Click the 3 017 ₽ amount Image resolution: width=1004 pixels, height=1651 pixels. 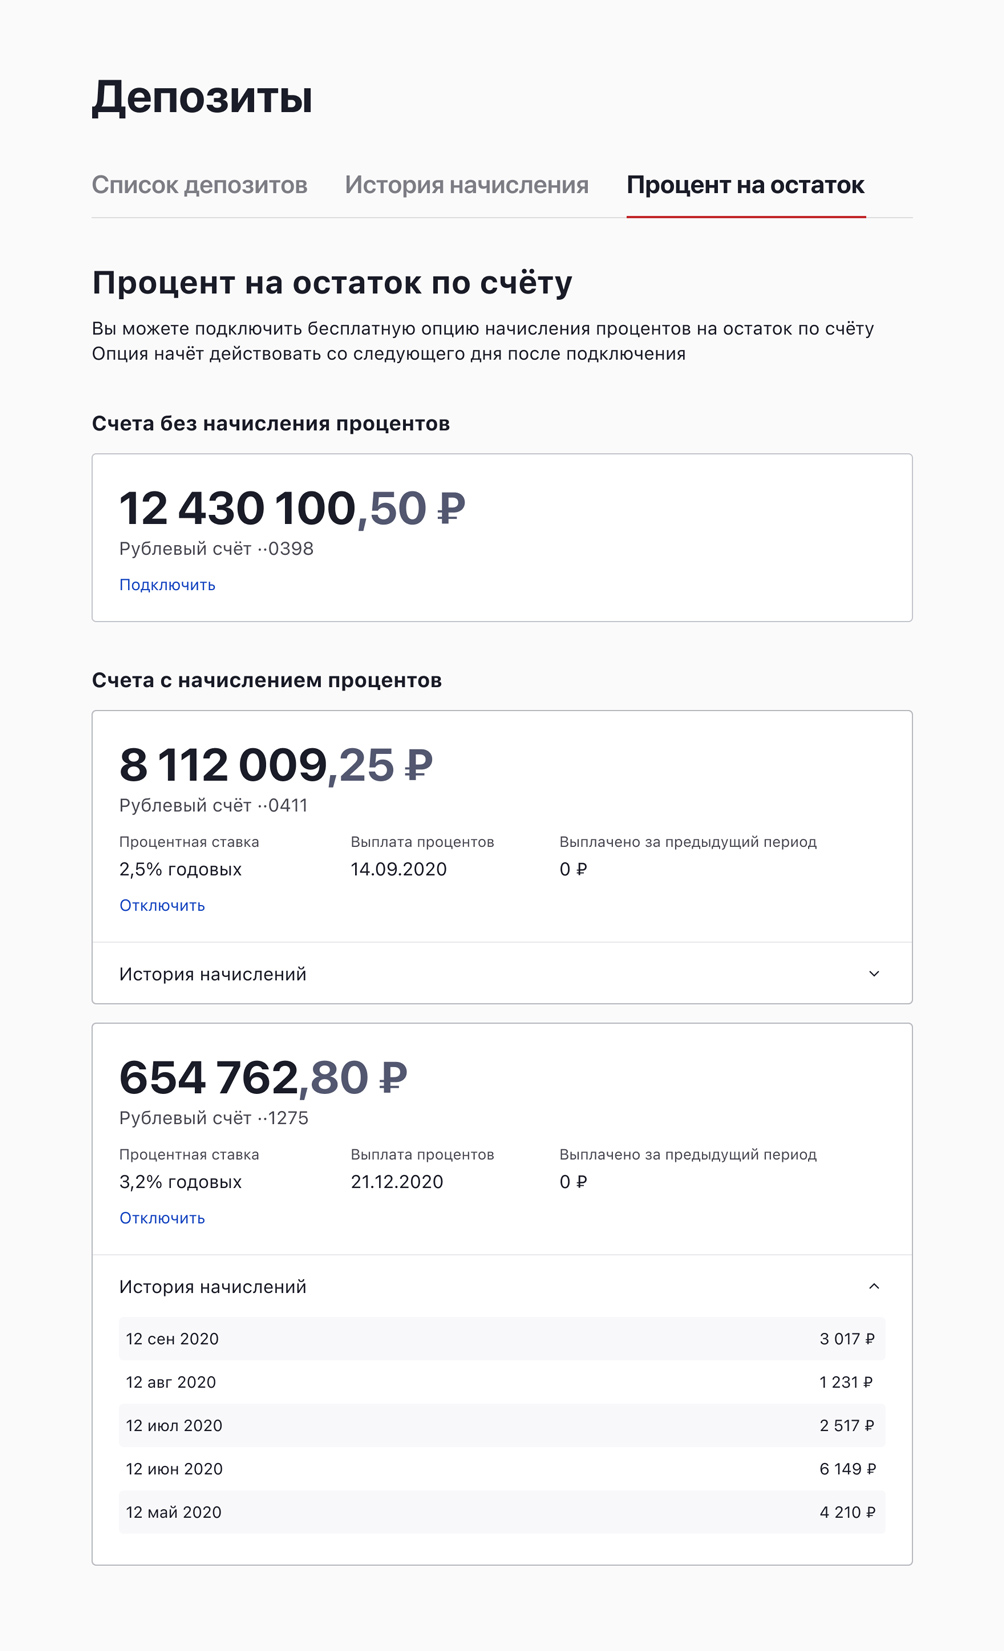coord(848,1338)
